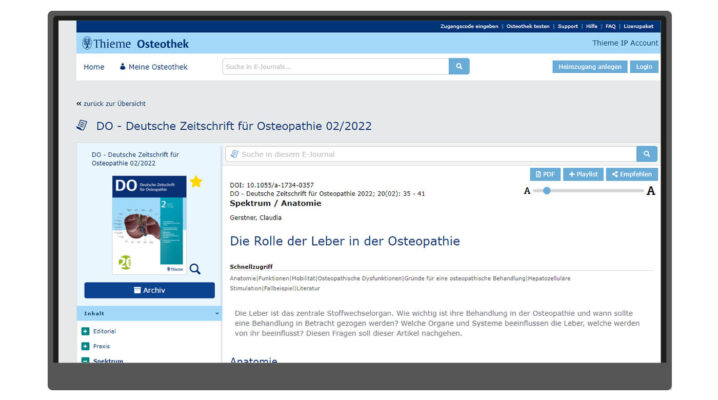Viewport: 718px width, 400px height.
Task: Click the Thieme Osteothek logo
Action: click(135, 43)
